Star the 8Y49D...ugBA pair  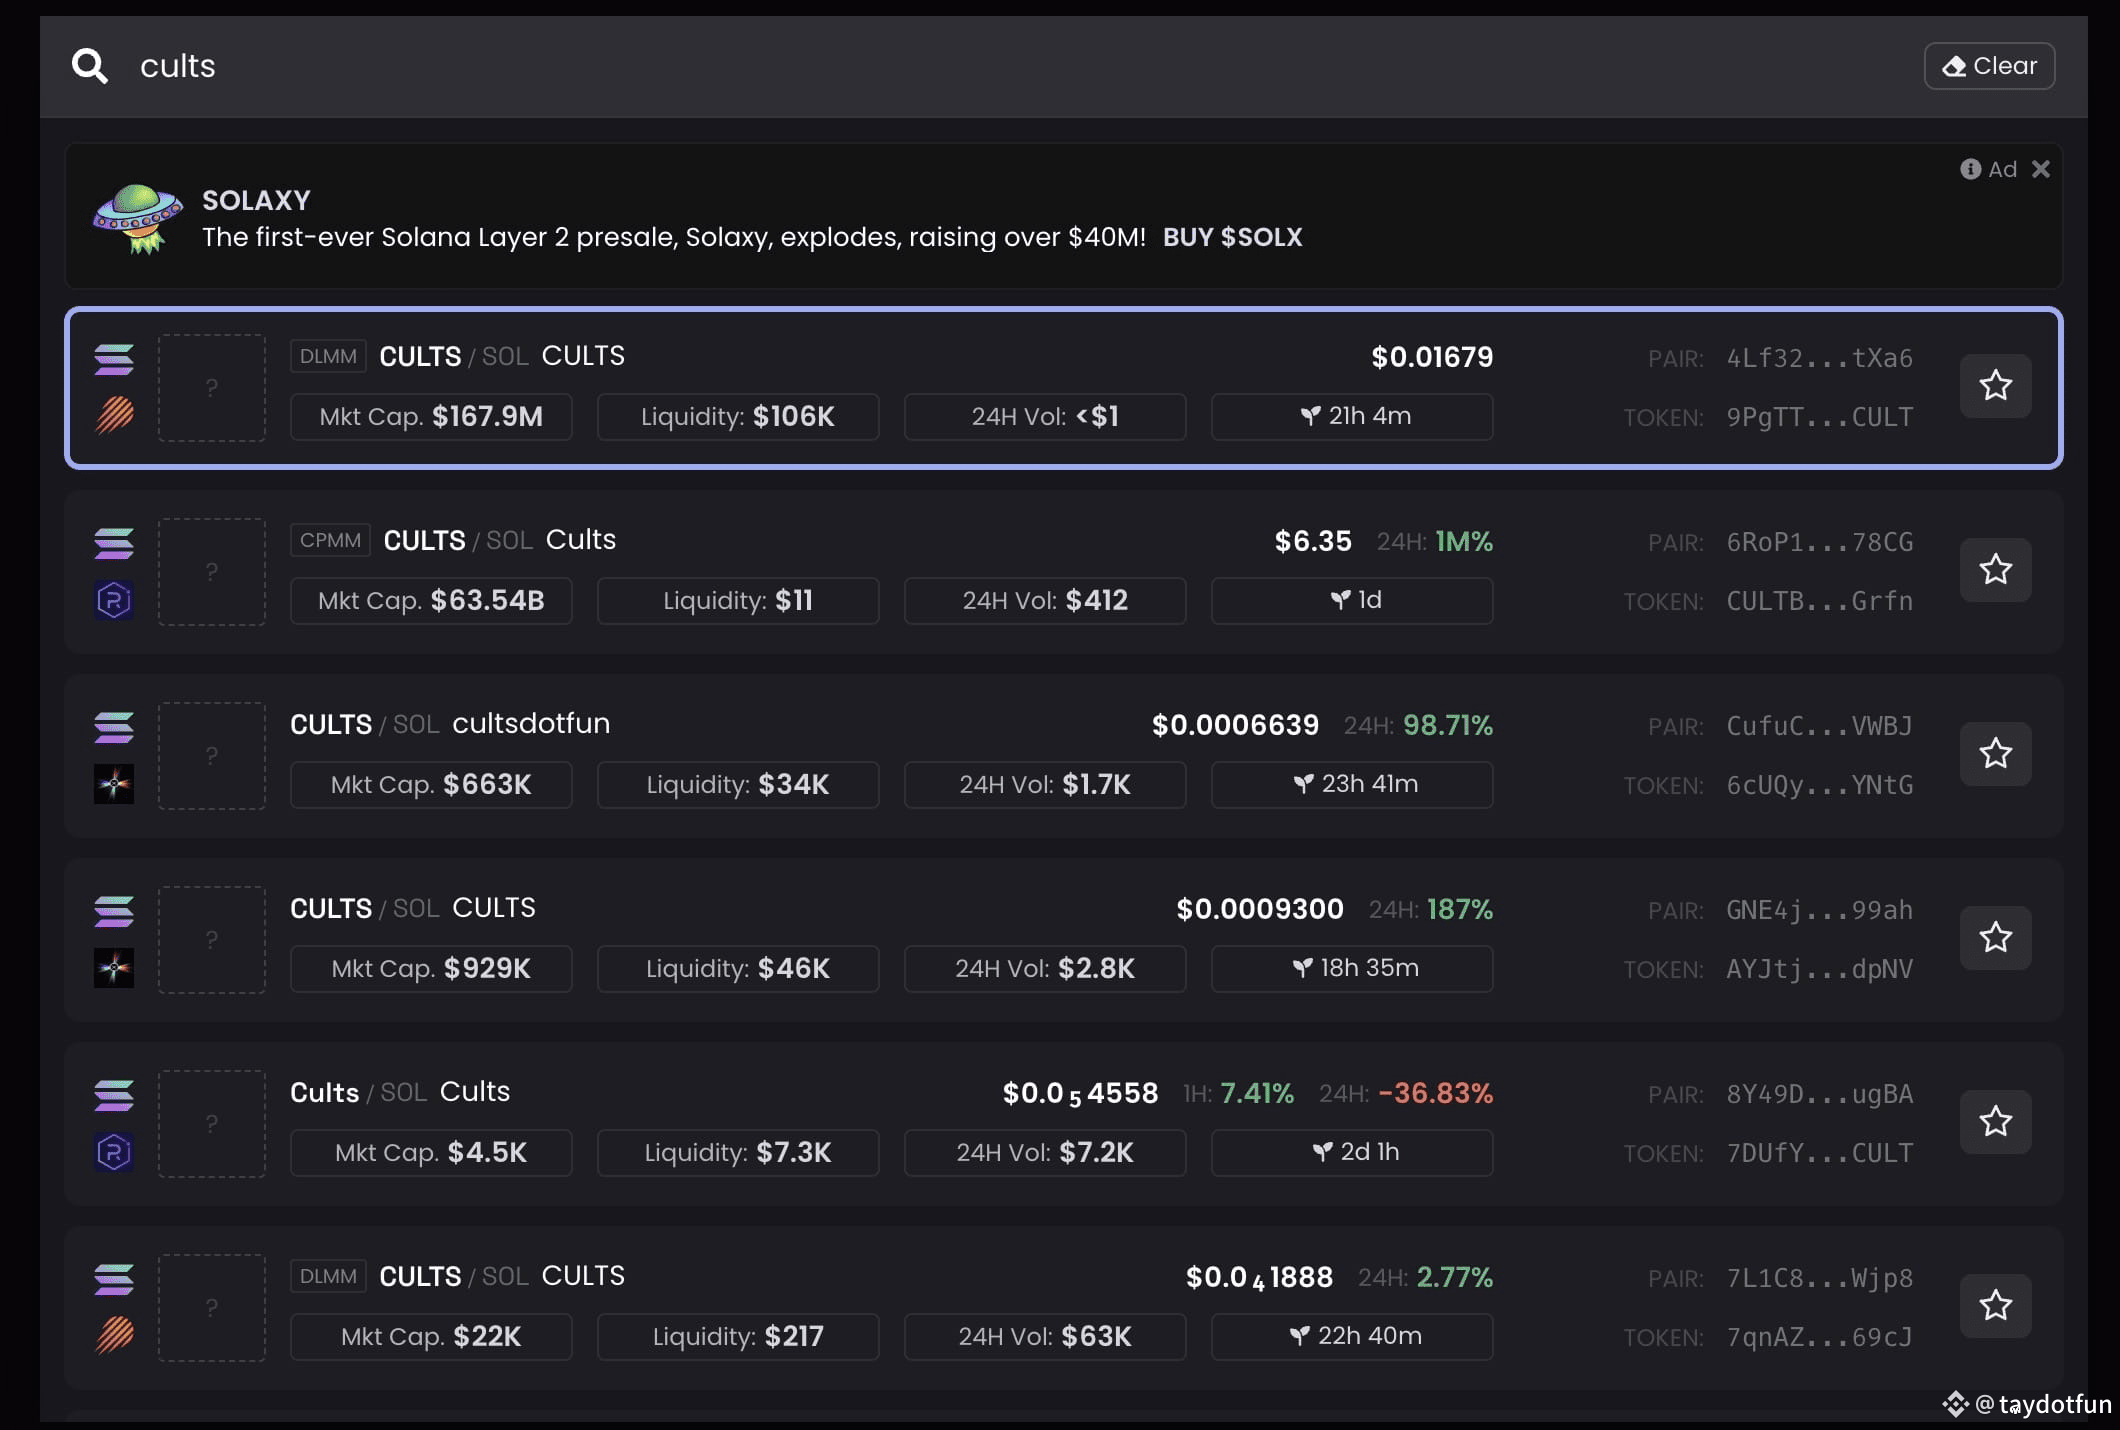1995,1122
